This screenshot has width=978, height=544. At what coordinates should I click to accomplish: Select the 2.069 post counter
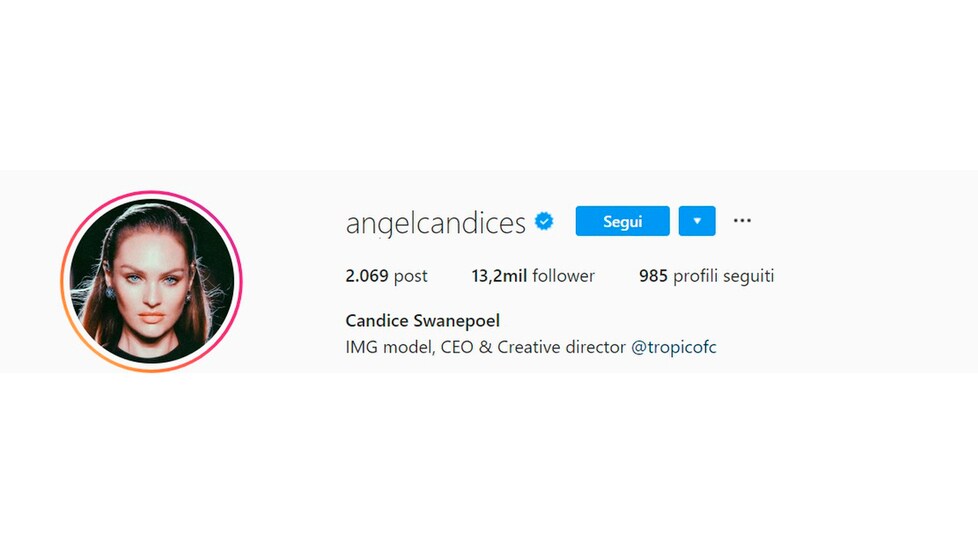click(386, 276)
